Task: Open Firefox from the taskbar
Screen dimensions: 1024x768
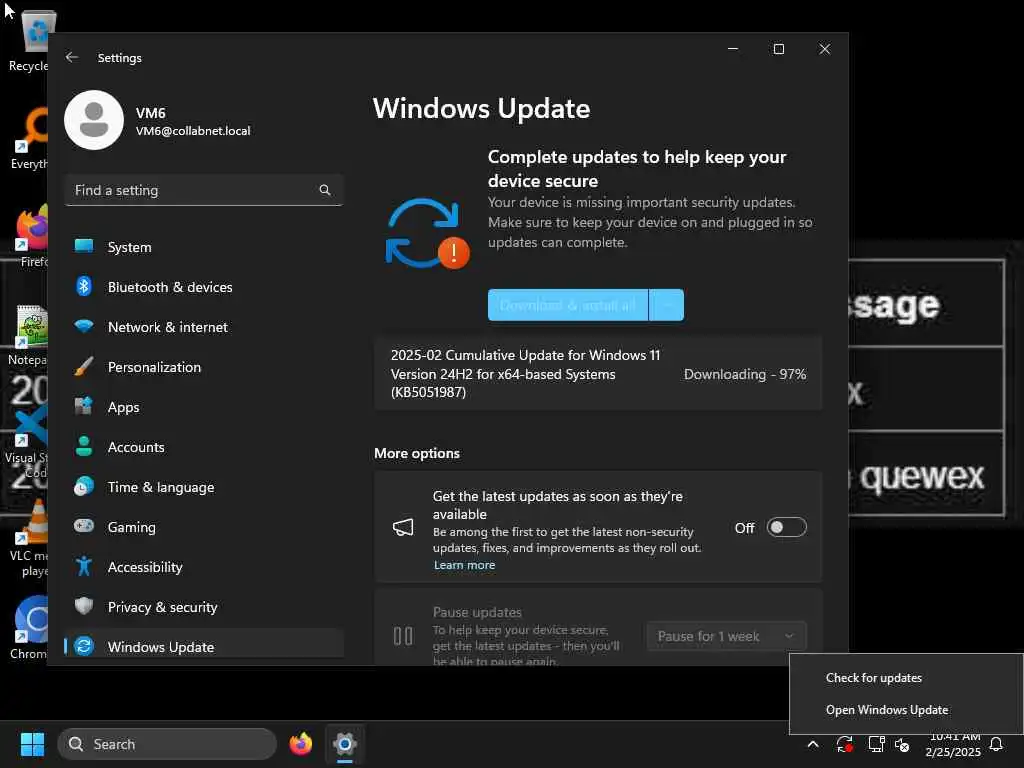Action: [300, 744]
